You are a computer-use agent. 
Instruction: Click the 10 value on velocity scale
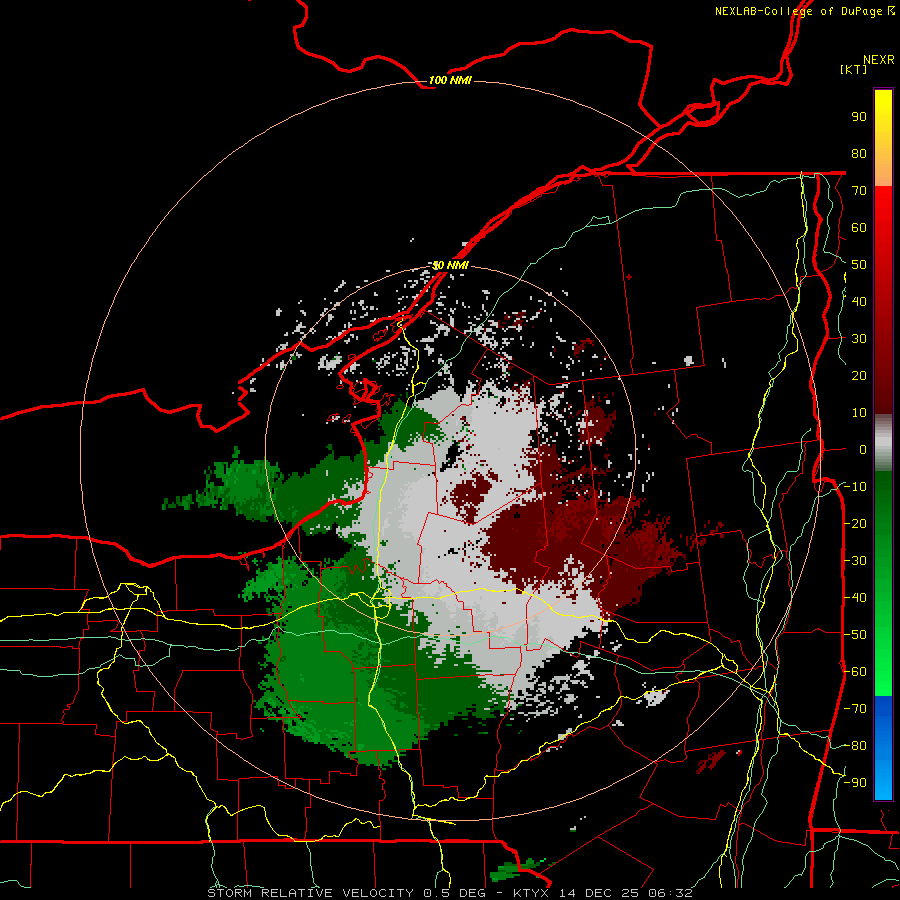click(x=859, y=413)
